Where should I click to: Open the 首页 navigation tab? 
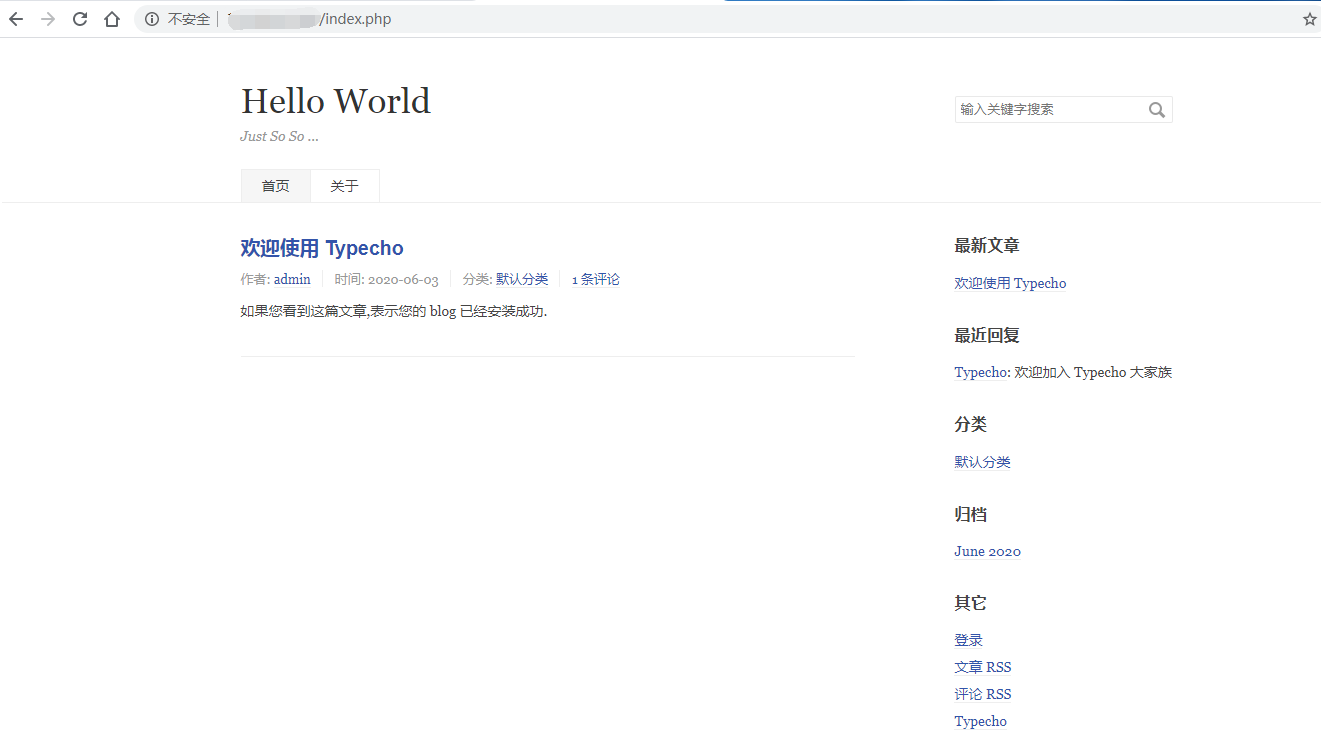276,186
